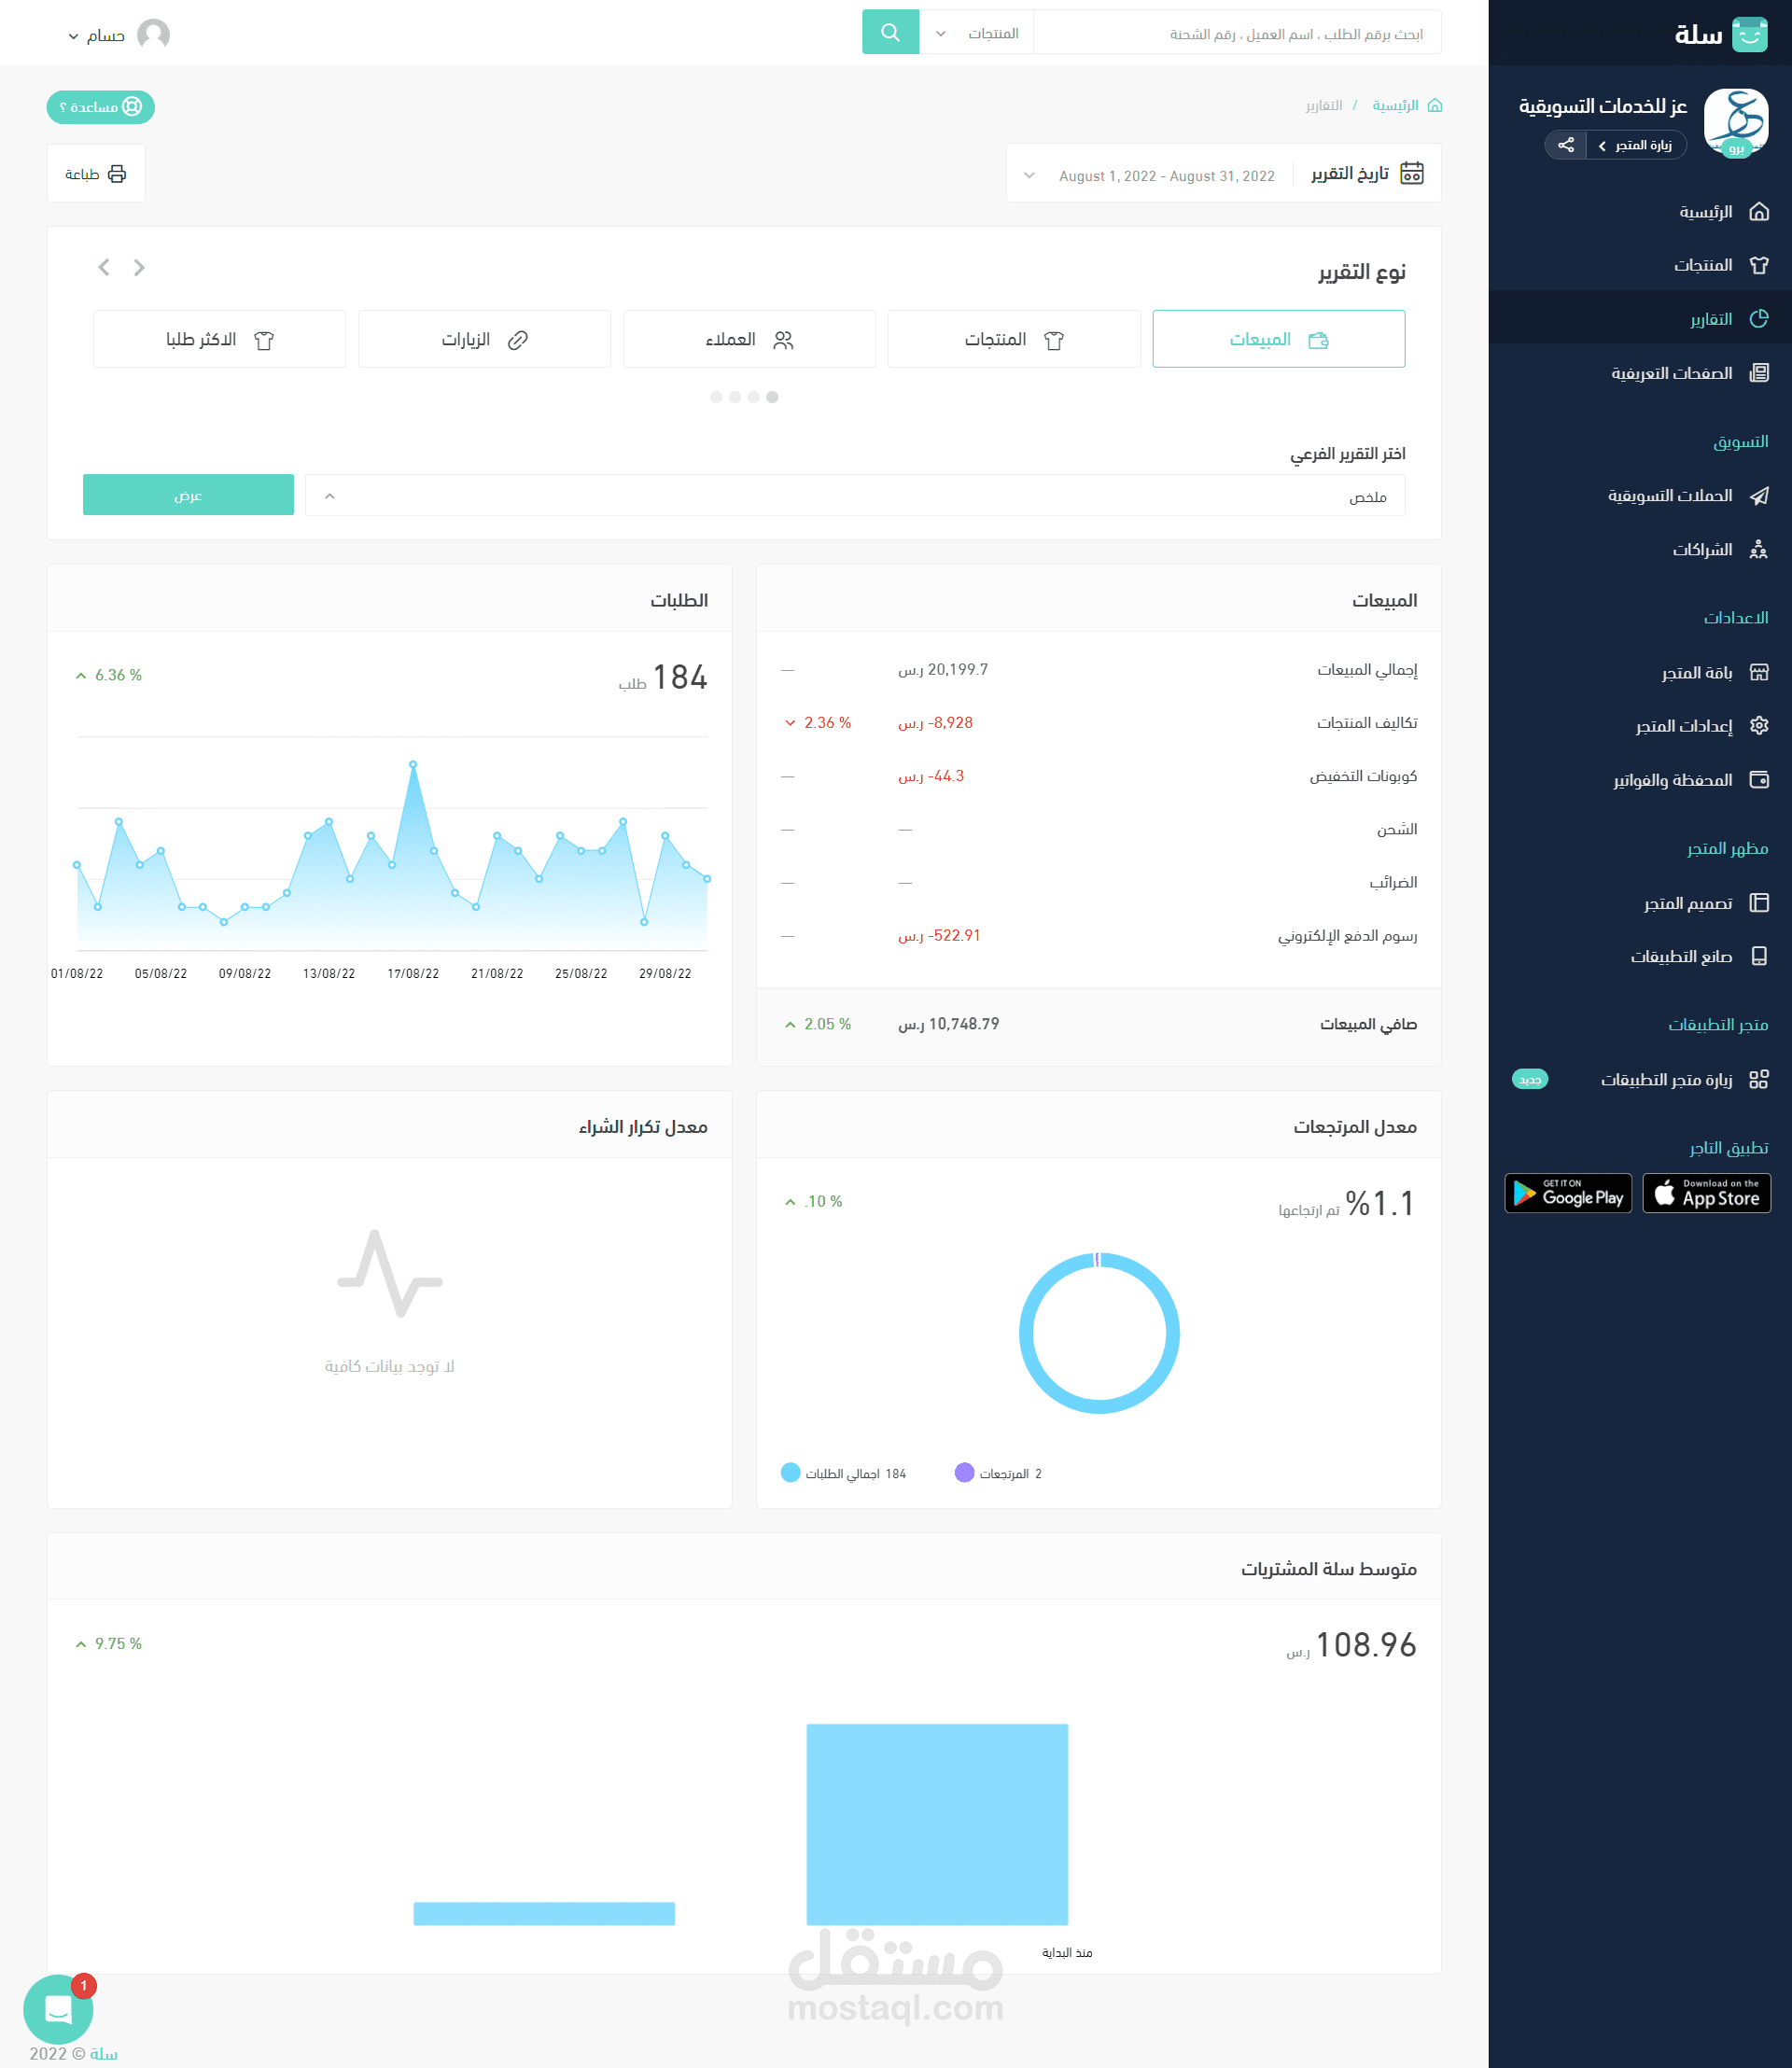The height and width of the screenshot is (2068, 1792).
Task: Click the تصميم المتجر layout icon
Action: 1759,903
